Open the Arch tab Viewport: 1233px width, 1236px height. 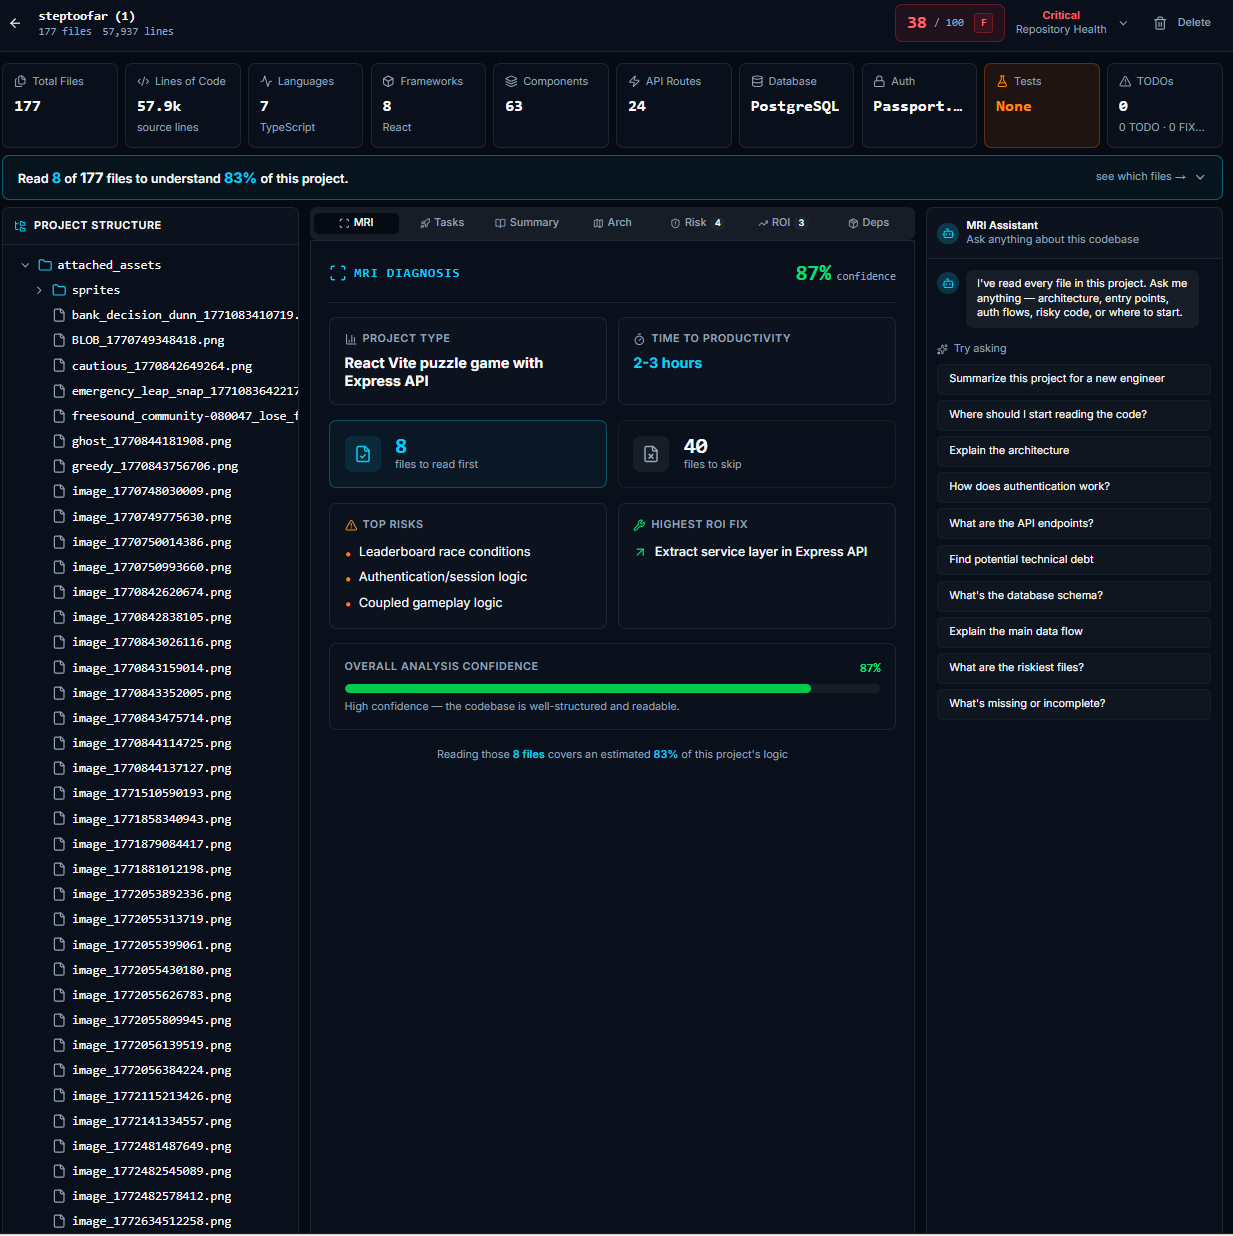pyautogui.click(x=612, y=223)
